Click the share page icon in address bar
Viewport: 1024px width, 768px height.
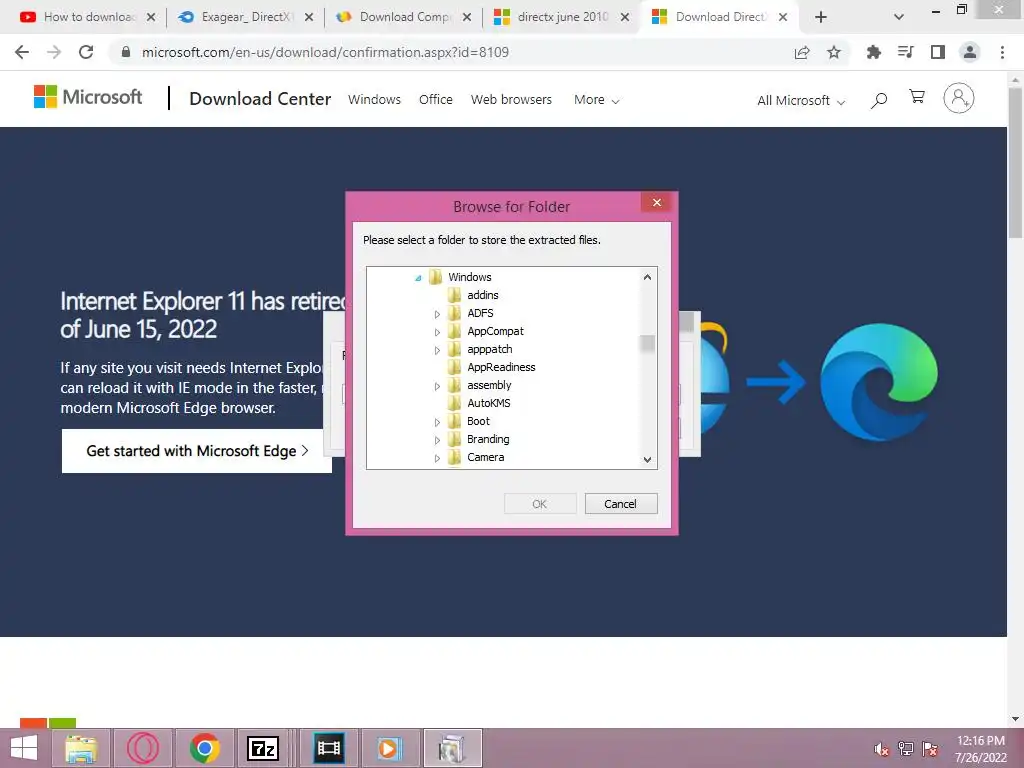click(x=802, y=52)
